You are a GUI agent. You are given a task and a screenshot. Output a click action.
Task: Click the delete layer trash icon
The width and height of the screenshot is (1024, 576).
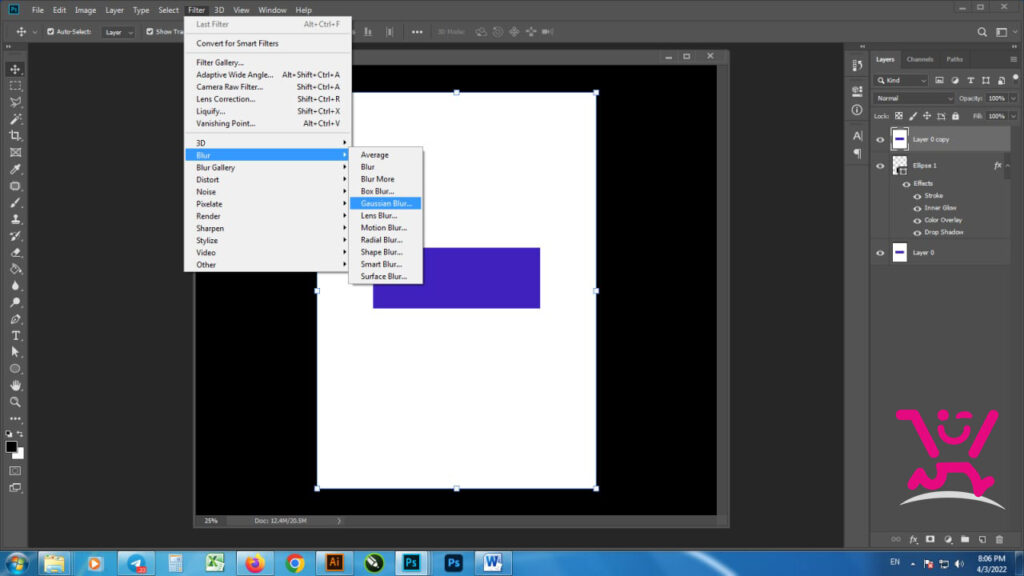coord(999,539)
